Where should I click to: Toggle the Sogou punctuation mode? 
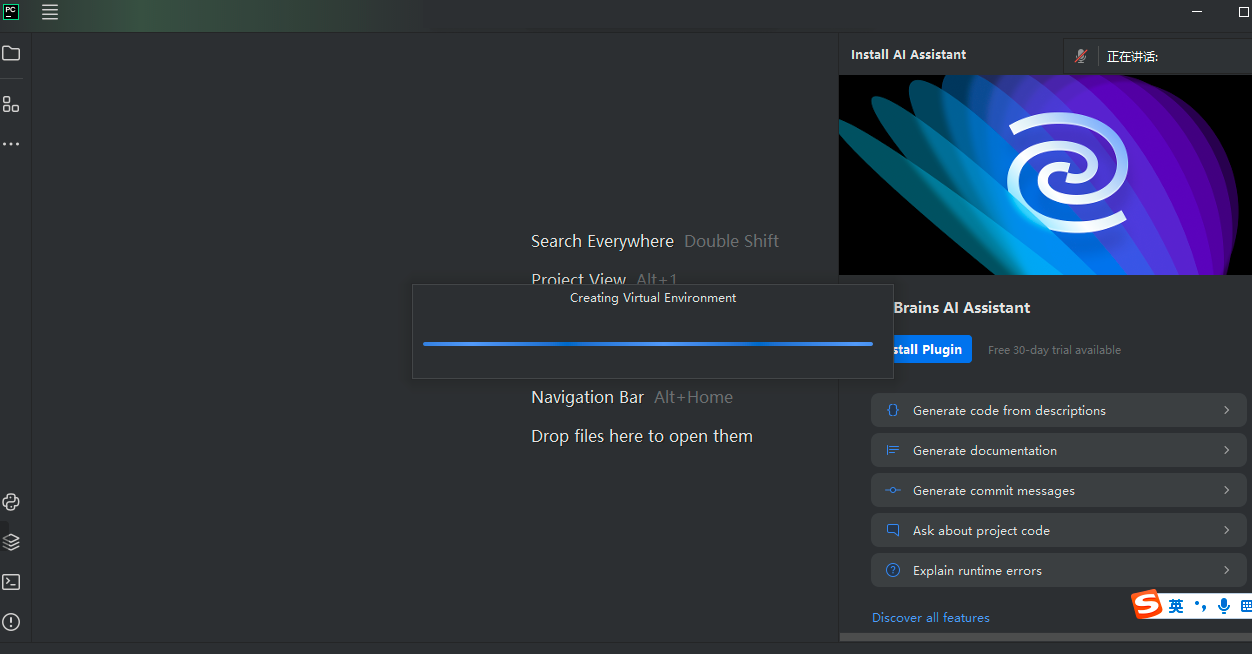(x=1200, y=606)
